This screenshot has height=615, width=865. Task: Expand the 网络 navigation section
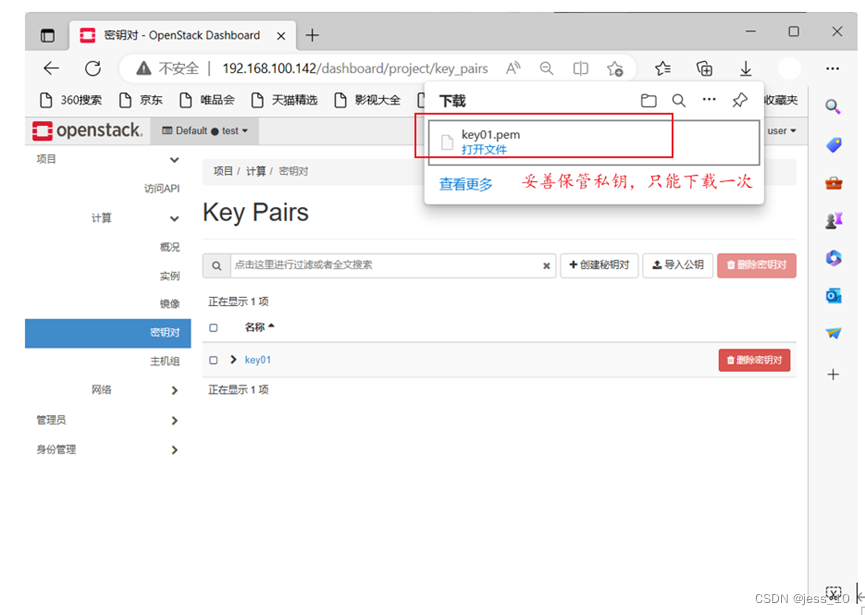(100, 389)
